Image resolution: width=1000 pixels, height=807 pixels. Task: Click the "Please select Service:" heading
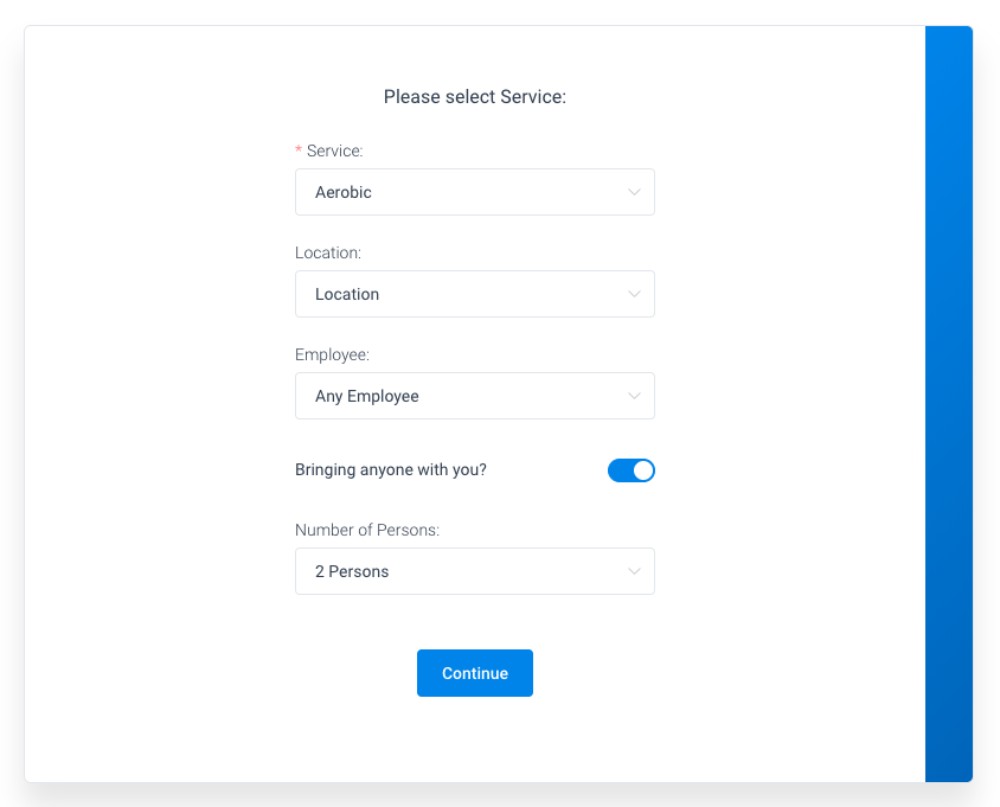coord(475,98)
